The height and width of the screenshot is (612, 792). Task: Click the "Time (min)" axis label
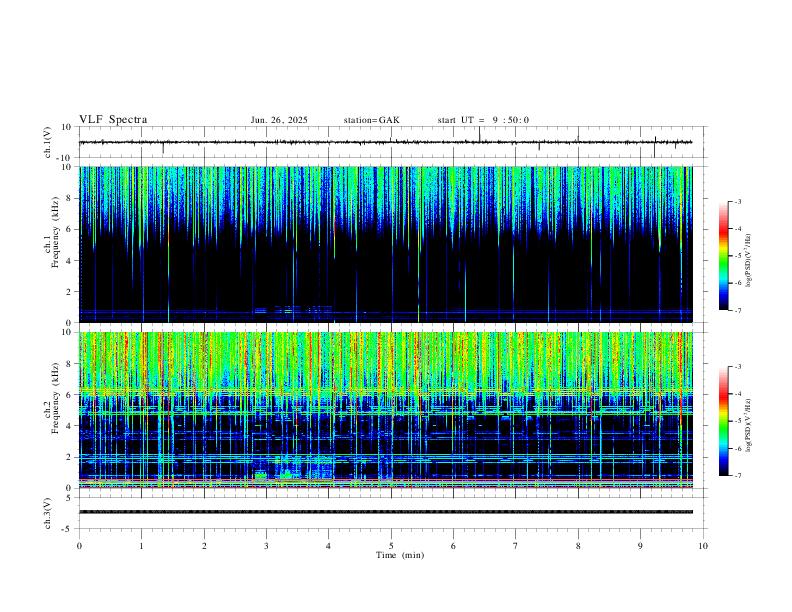(400, 555)
